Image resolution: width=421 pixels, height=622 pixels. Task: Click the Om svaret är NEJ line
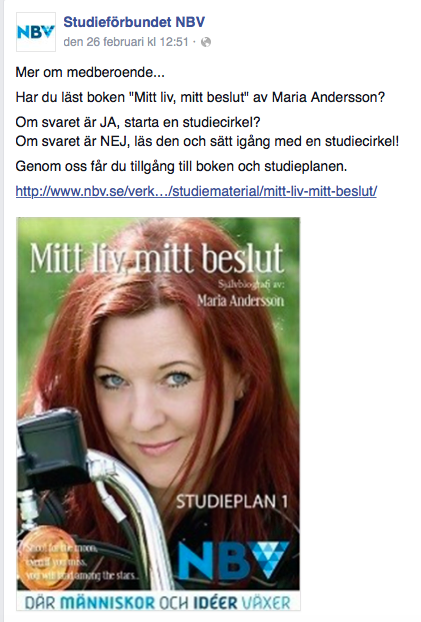click(207, 142)
